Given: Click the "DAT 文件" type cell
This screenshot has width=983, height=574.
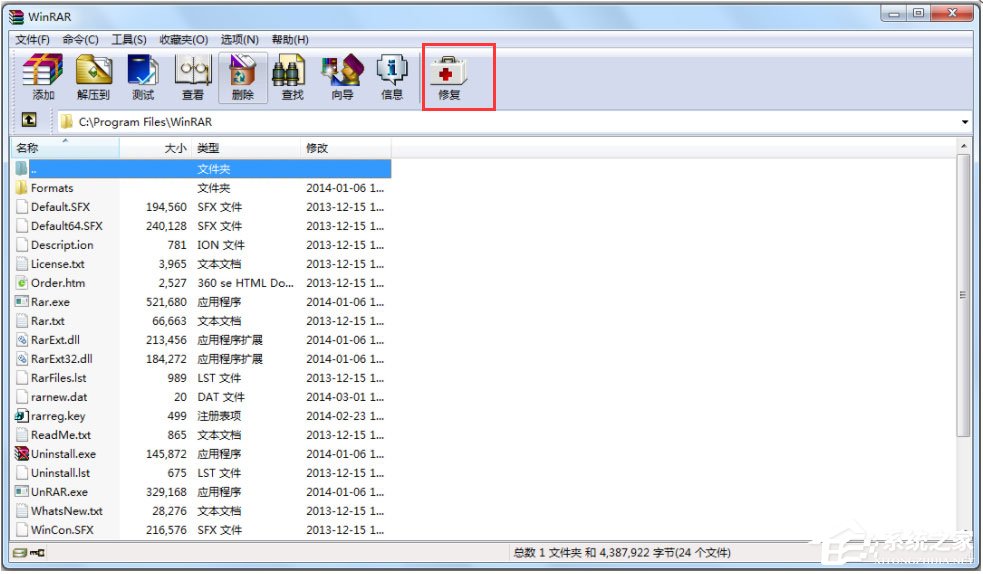Looking at the screenshot, I should [221, 397].
